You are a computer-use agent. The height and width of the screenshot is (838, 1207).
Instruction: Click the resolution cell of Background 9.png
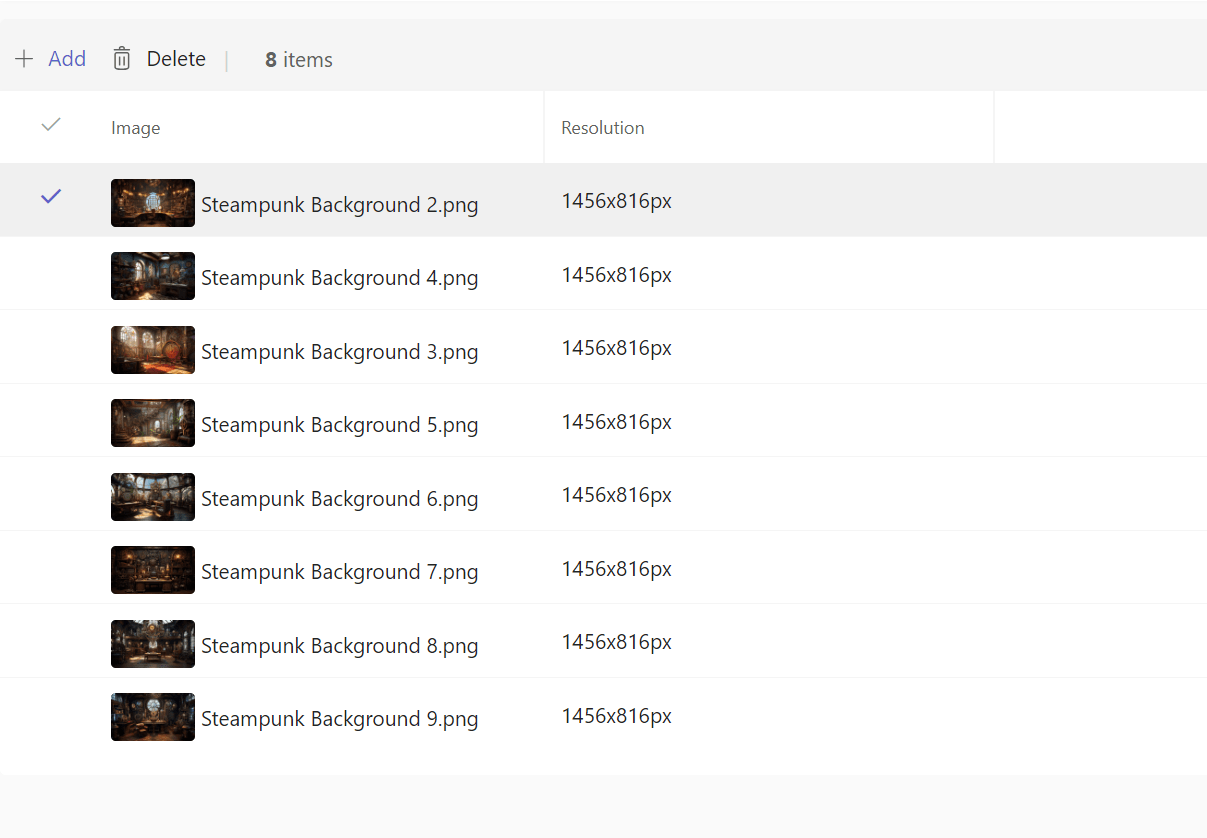tap(617, 716)
